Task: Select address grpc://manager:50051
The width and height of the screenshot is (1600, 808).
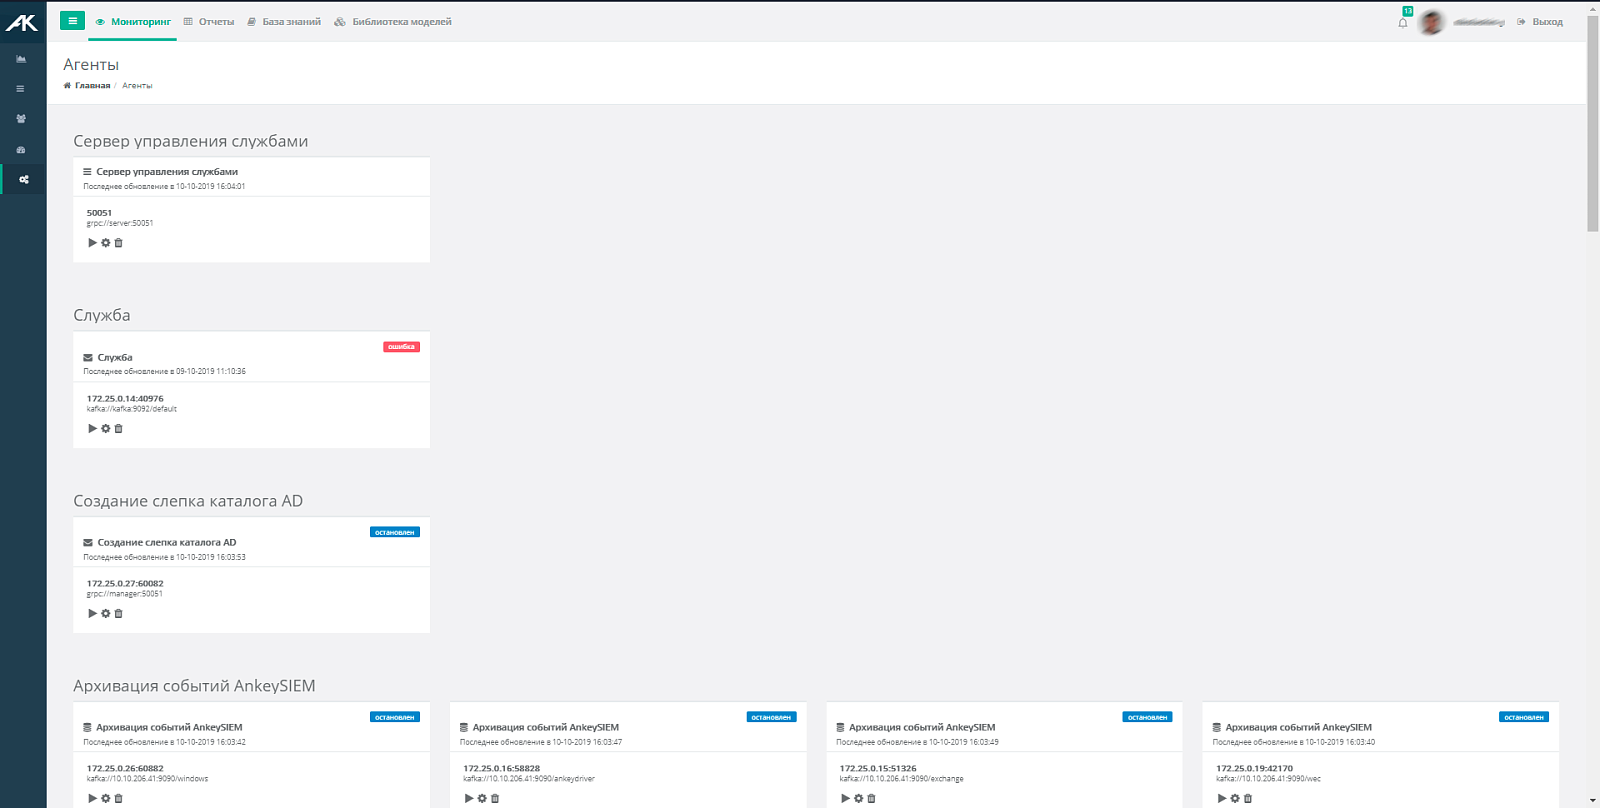Action: pyautogui.click(x=125, y=594)
